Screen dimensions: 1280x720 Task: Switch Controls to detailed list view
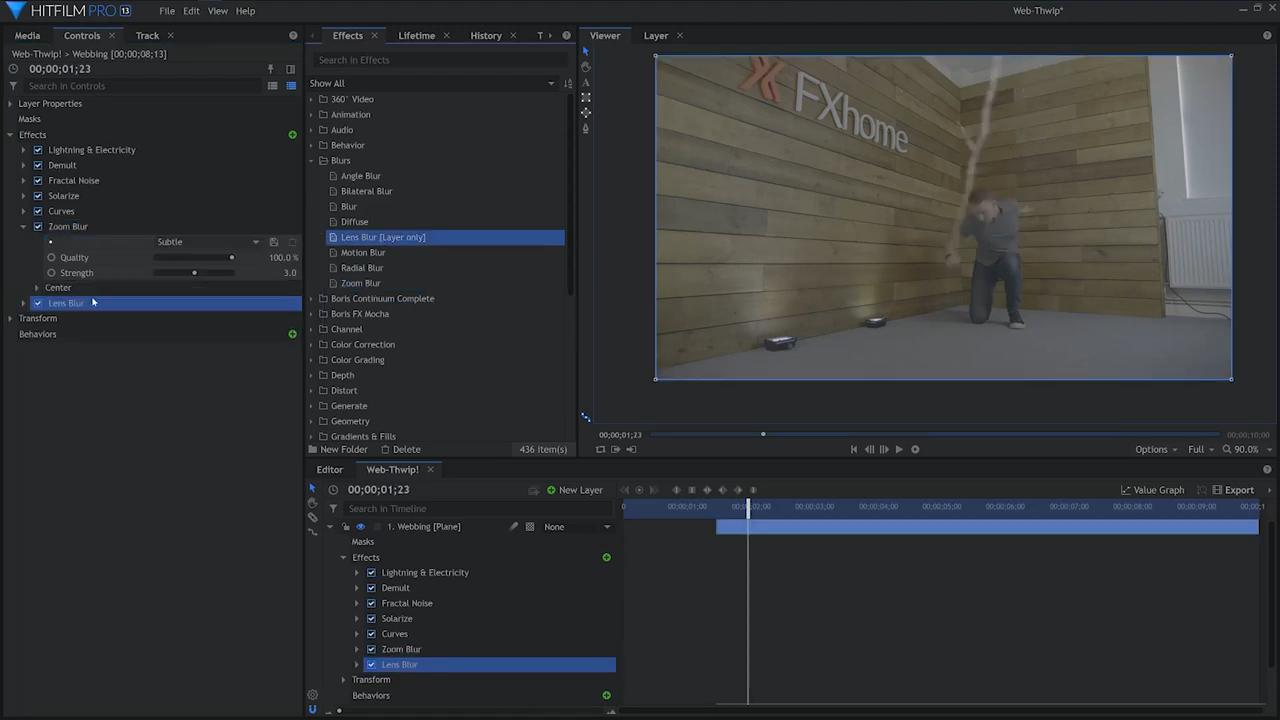coord(291,86)
